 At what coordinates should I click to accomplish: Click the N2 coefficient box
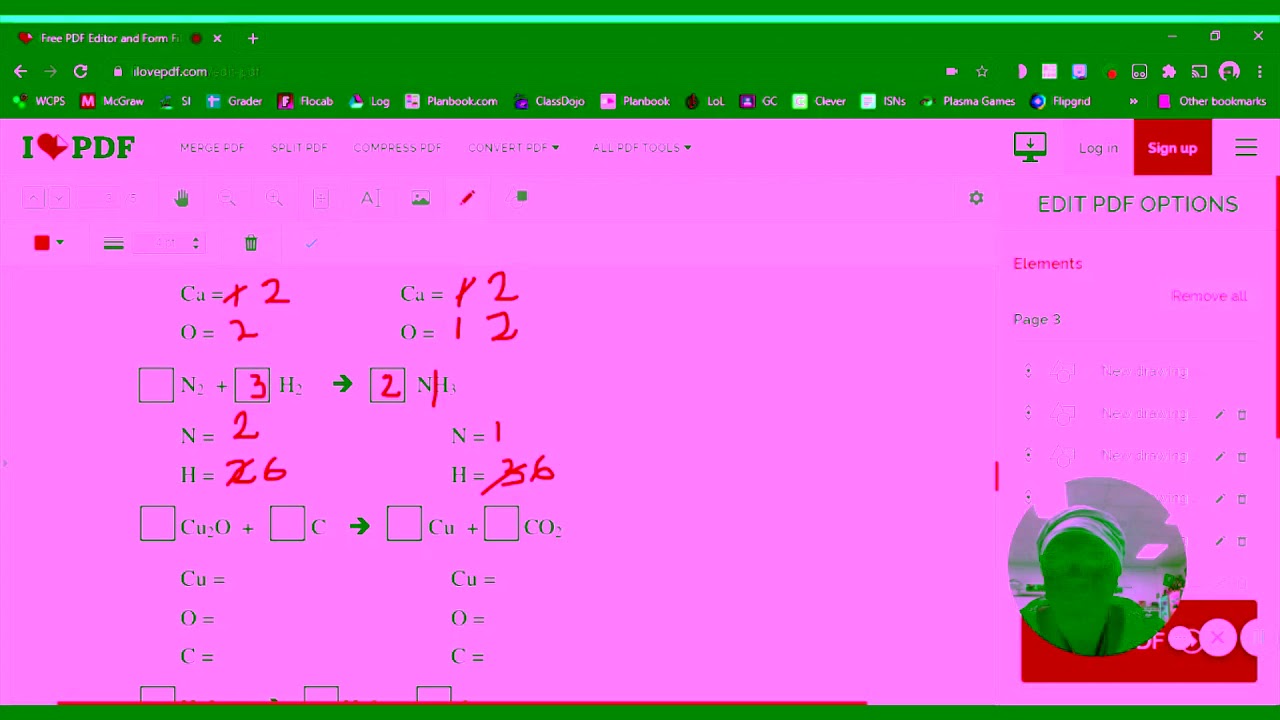156,385
